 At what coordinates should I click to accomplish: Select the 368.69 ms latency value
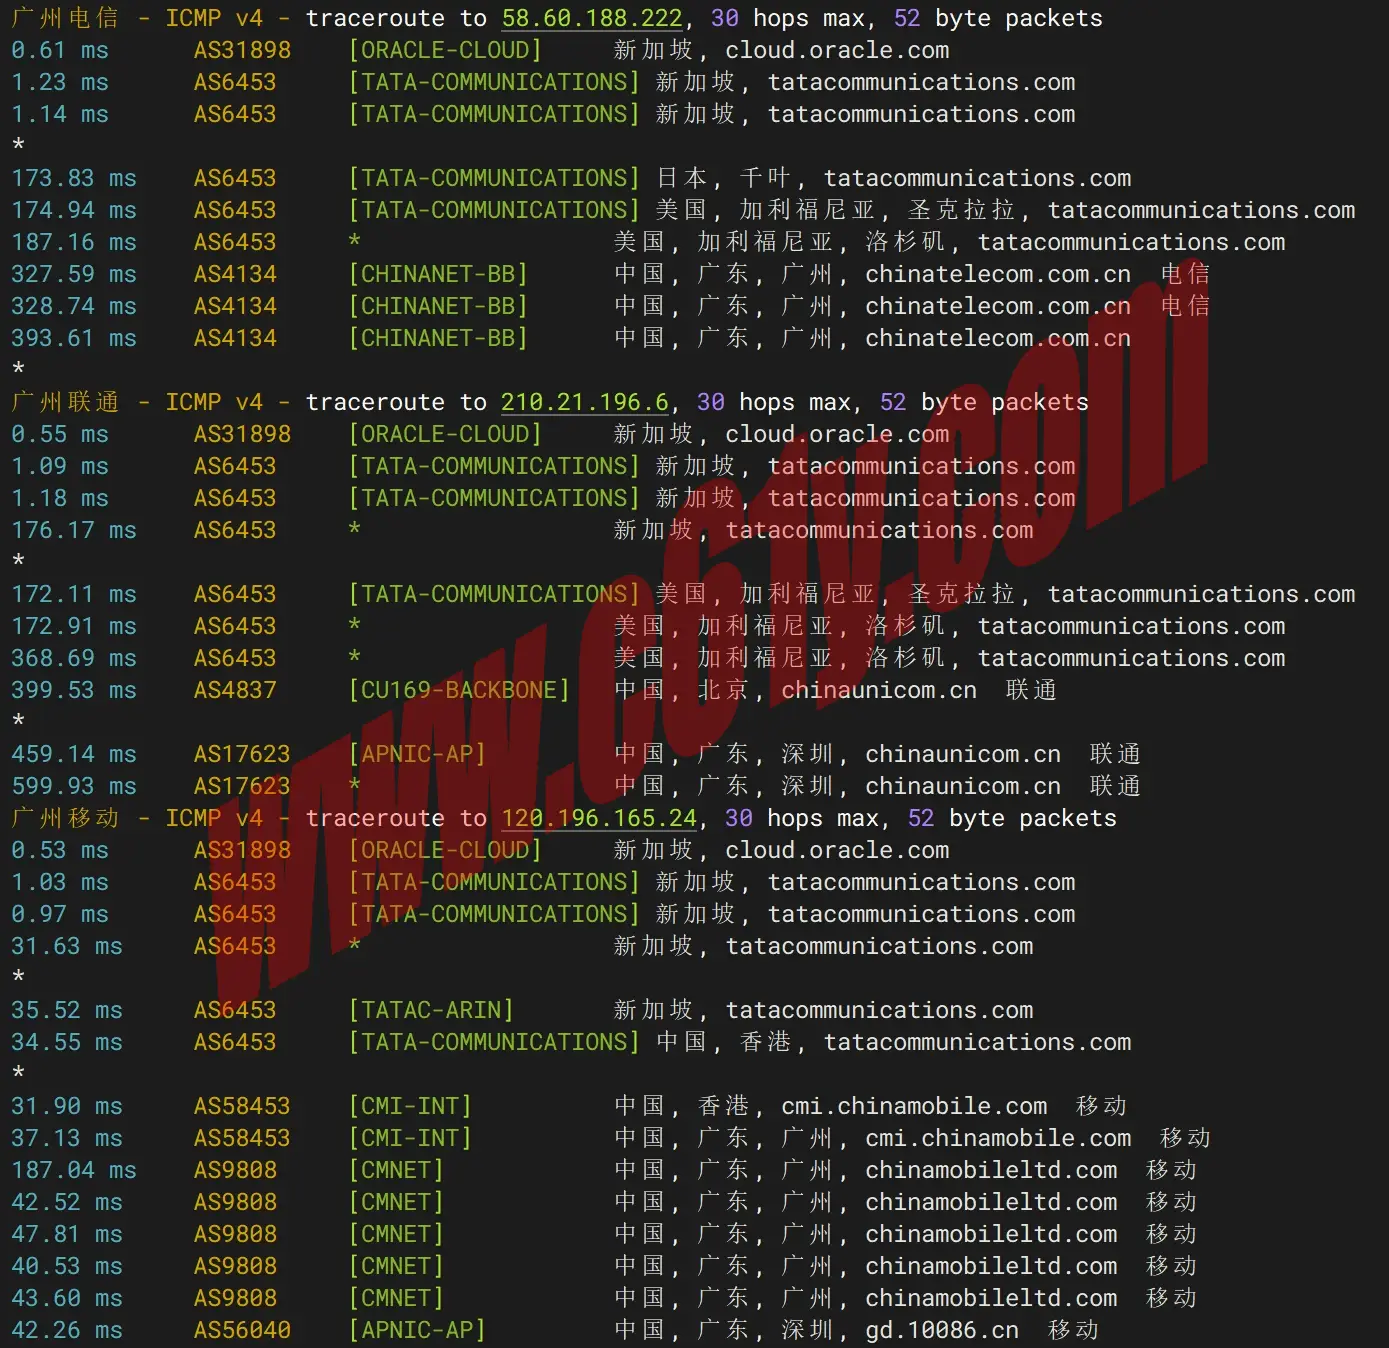click(x=74, y=658)
